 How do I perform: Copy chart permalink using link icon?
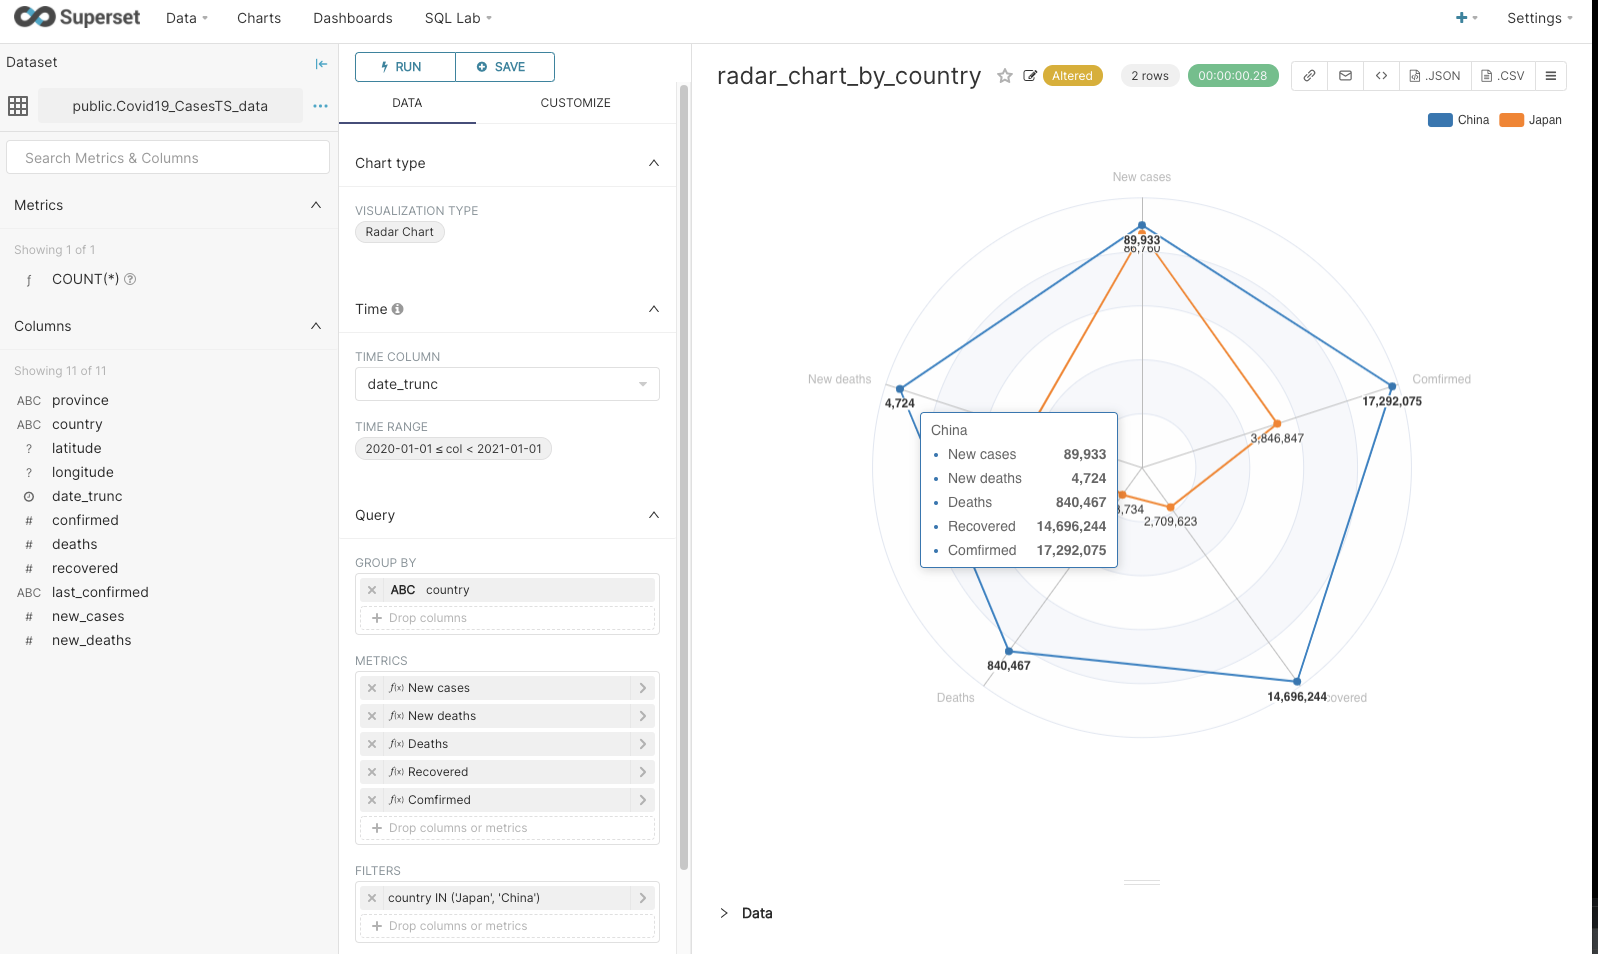click(x=1309, y=76)
